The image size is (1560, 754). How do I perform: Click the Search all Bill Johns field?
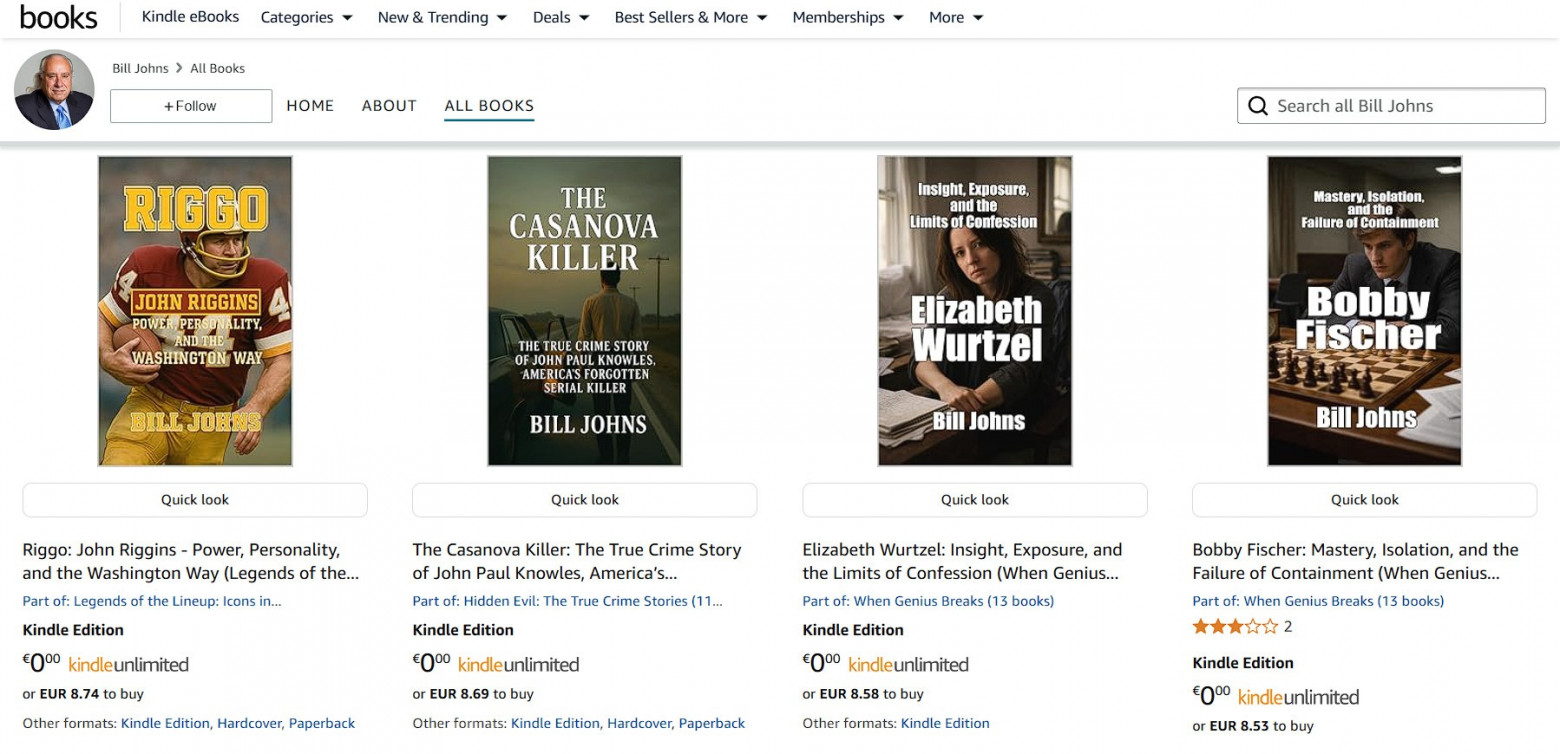coord(1391,106)
